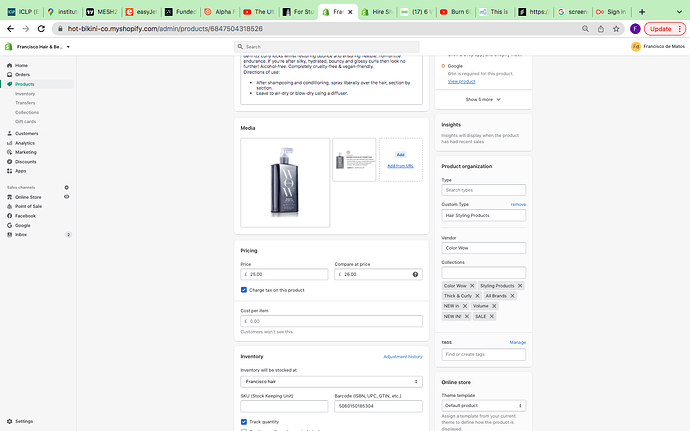Click the Price field

(x=284, y=274)
